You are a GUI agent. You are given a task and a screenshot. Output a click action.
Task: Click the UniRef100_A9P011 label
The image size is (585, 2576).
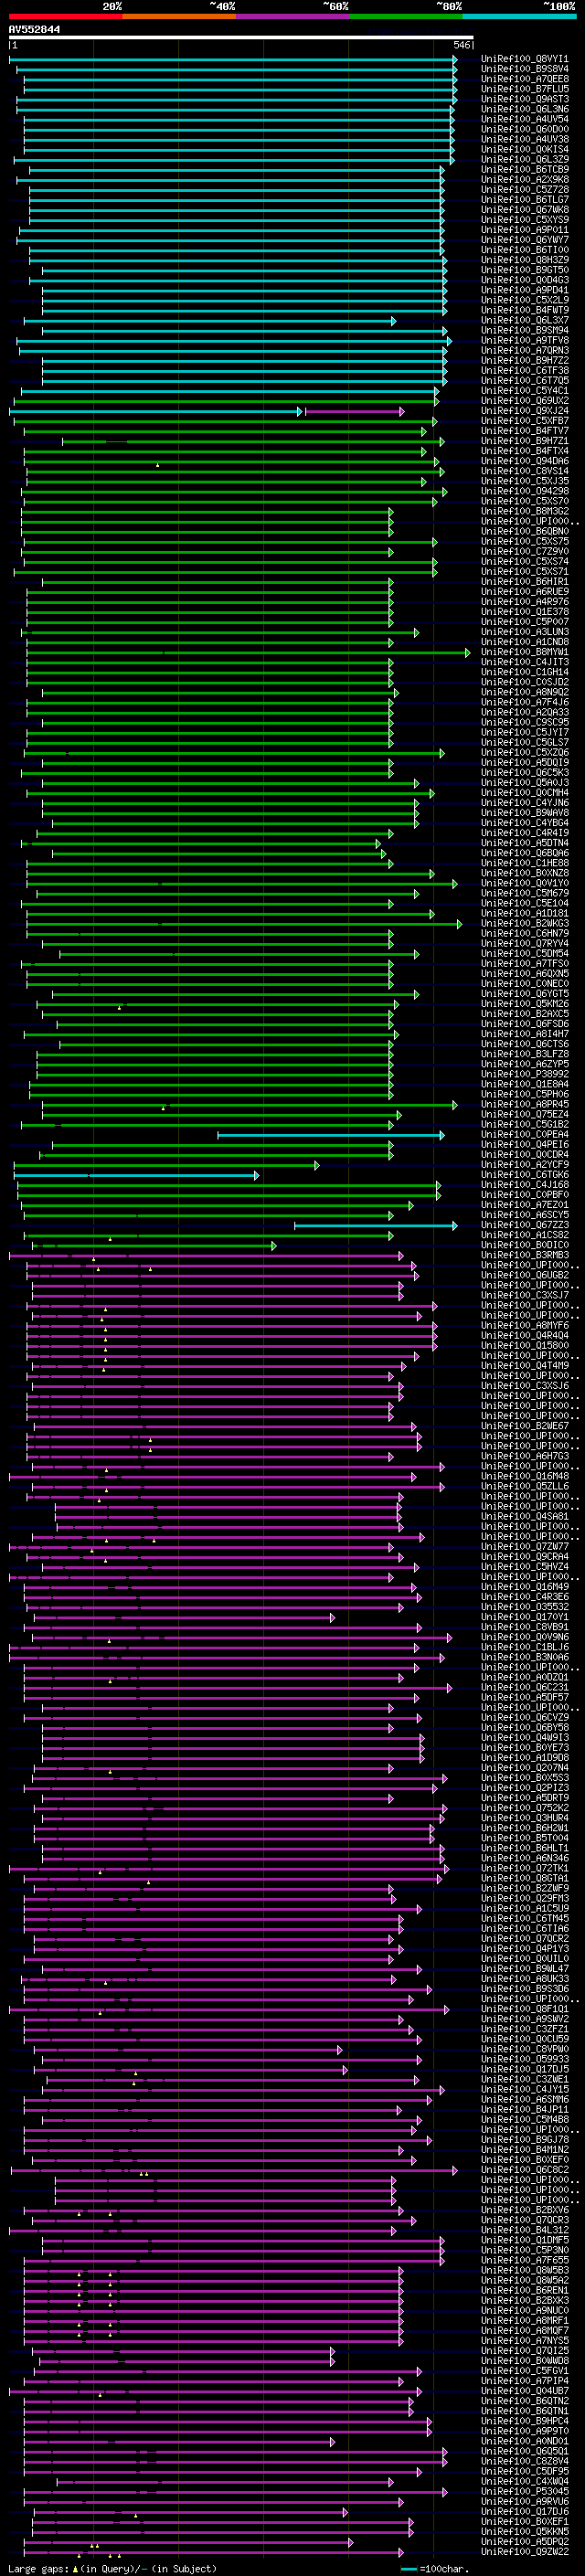click(x=525, y=230)
